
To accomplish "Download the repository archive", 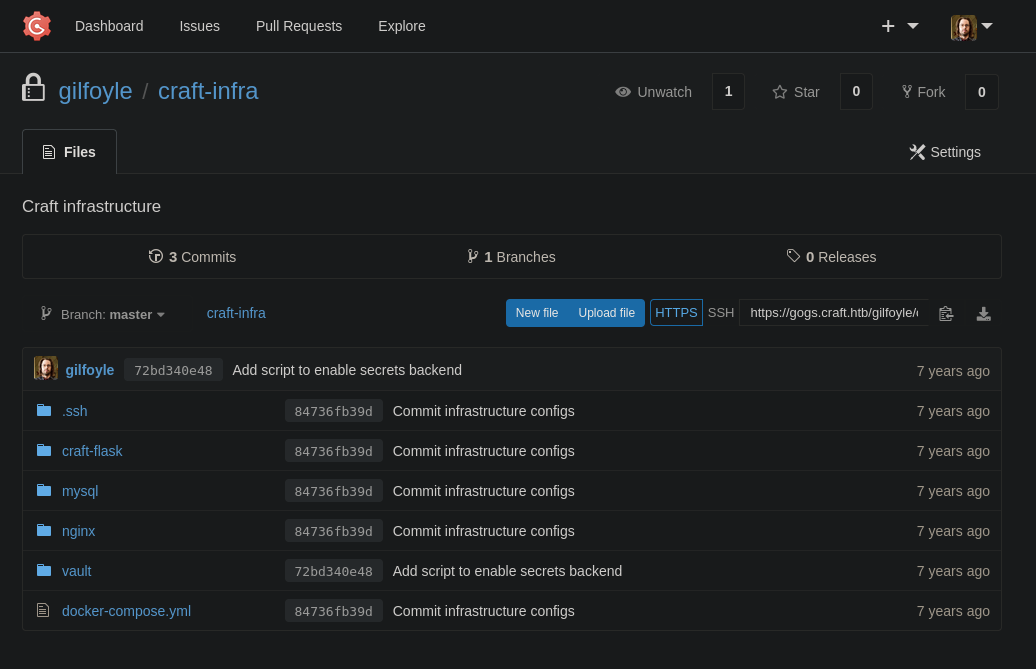I will click(x=983, y=314).
